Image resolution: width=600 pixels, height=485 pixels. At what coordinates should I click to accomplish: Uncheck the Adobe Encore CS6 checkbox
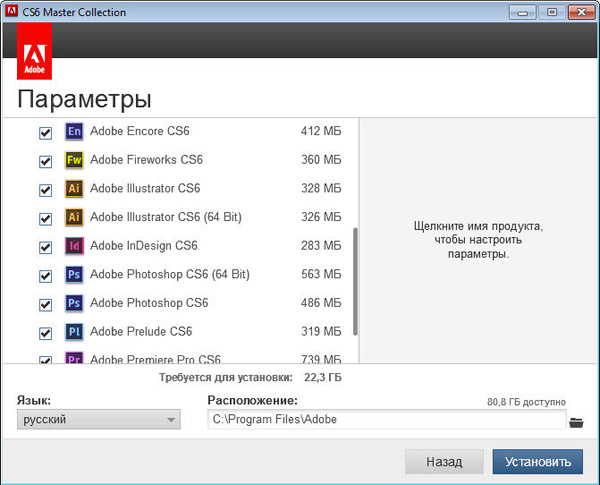[45, 133]
